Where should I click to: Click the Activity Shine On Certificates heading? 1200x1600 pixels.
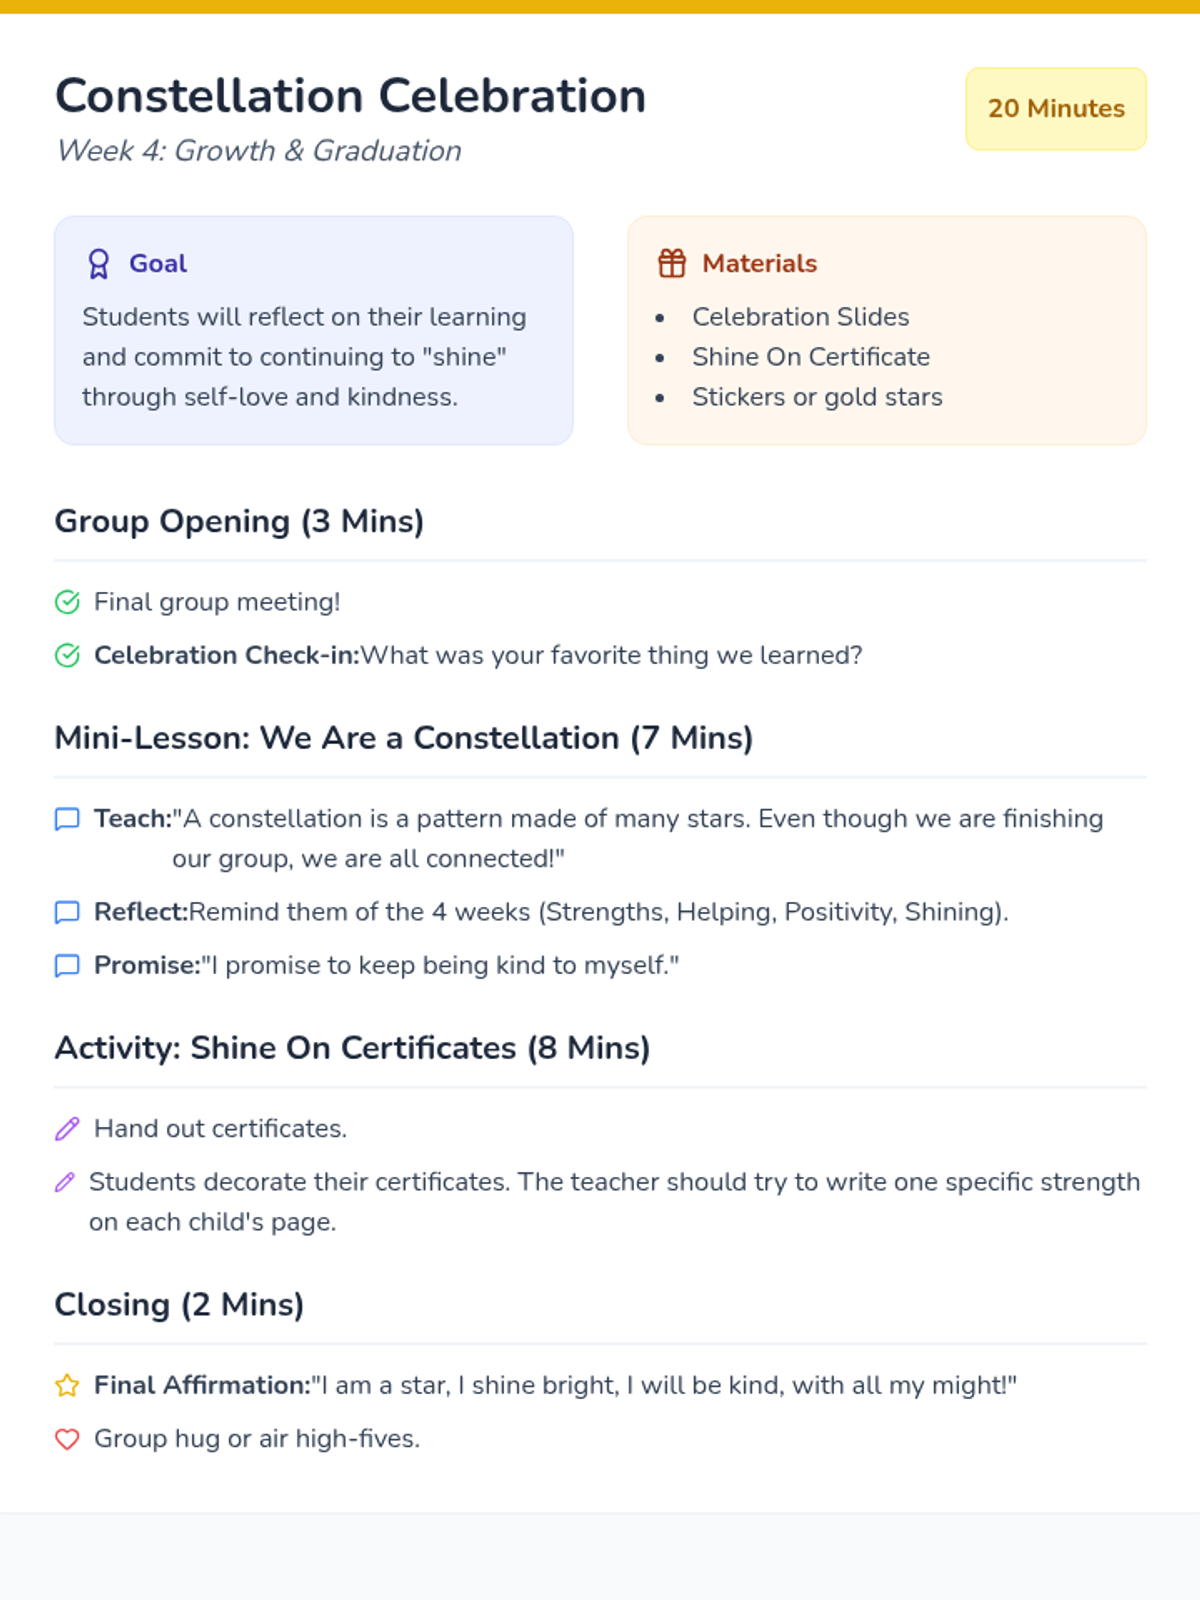pos(352,1048)
